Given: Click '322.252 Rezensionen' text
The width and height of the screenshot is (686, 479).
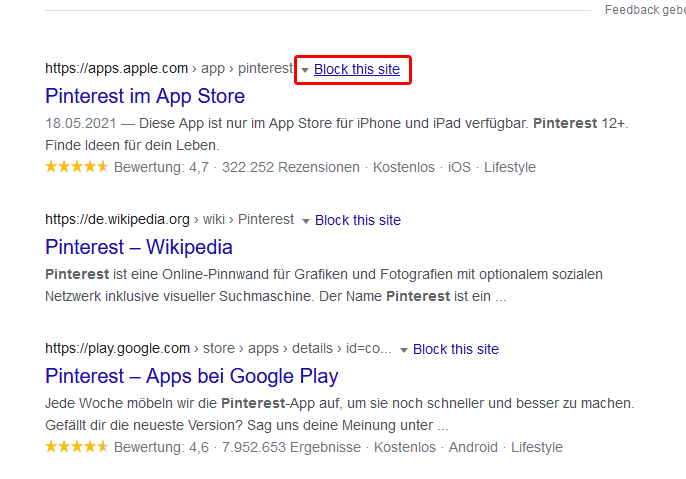Looking at the screenshot, I should pos(290,167).
